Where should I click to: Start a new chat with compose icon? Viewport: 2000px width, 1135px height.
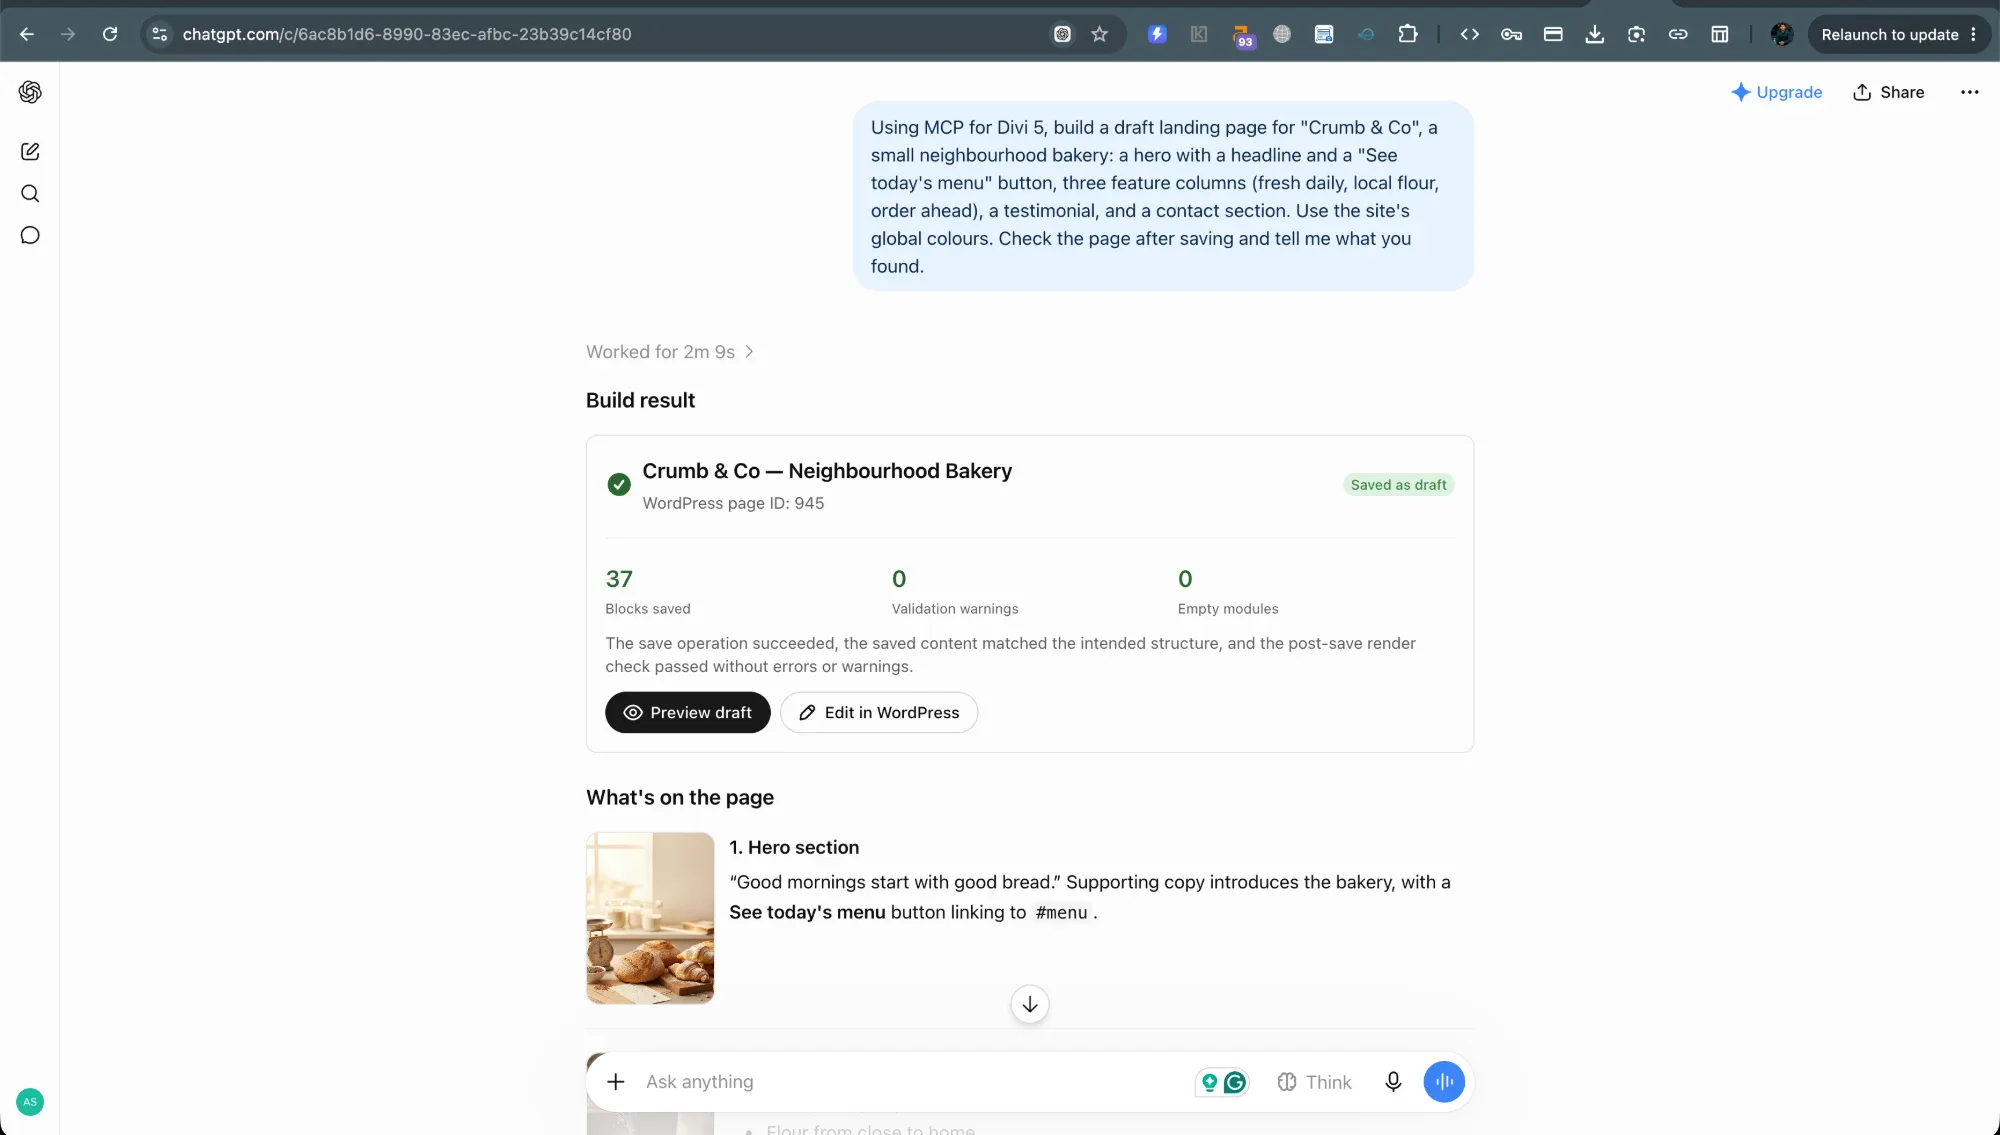[x=30, y=151]
